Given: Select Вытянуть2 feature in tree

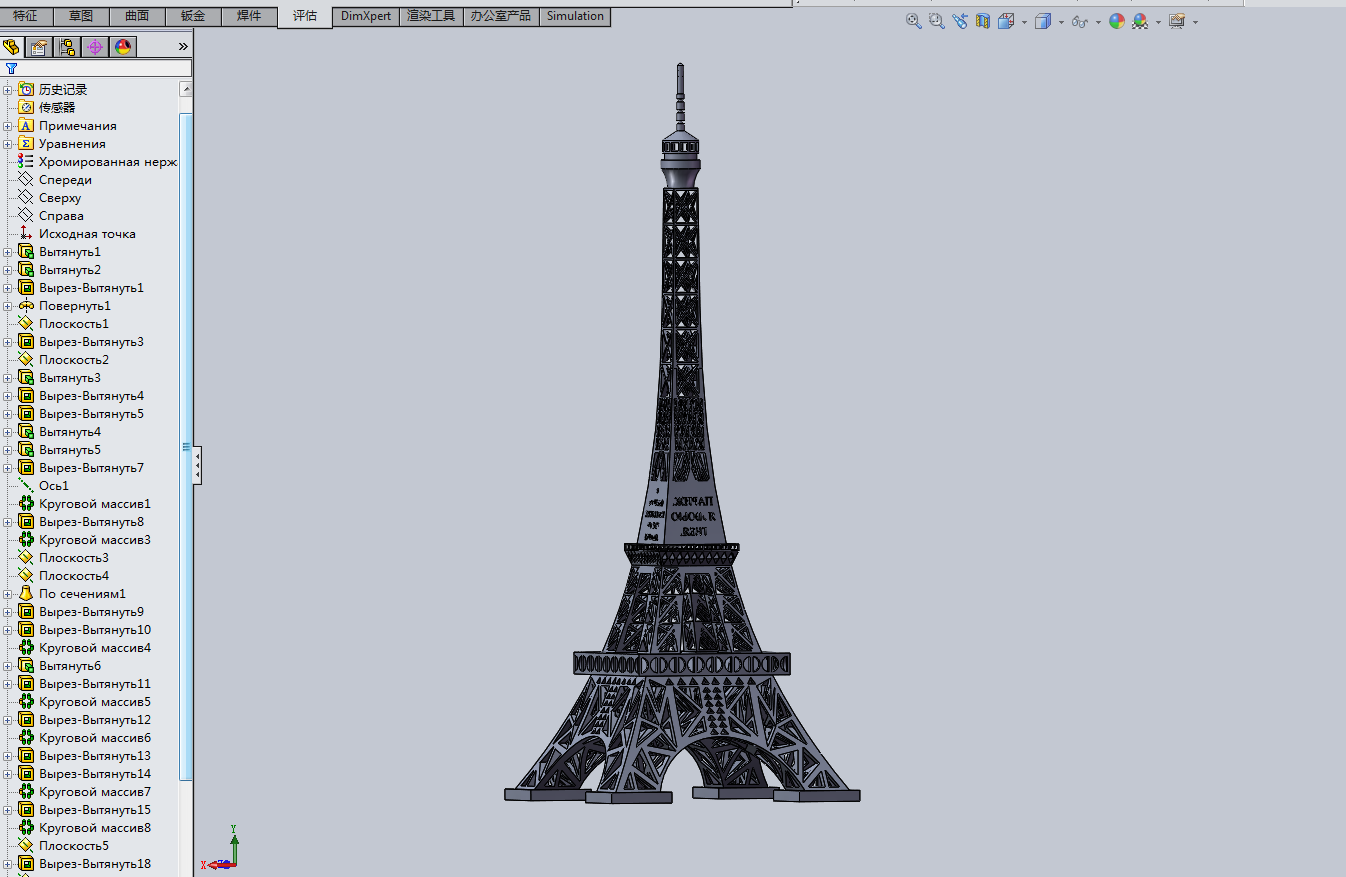Looking at the screenshot, I should (x=70, y=270).
